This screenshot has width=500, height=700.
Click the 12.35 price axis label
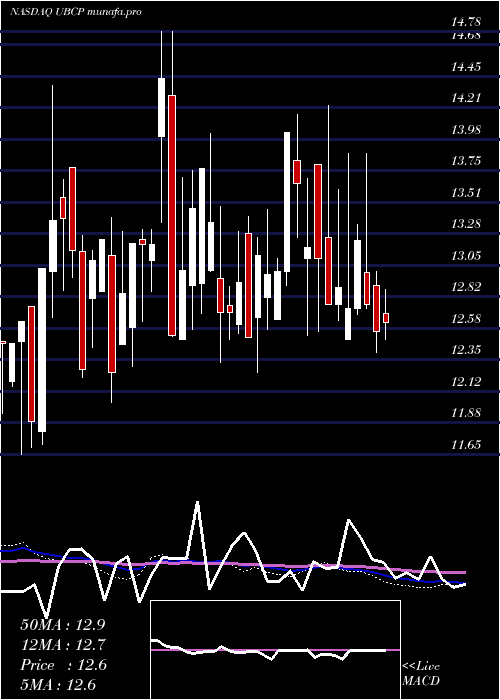(x=466, y=350)
